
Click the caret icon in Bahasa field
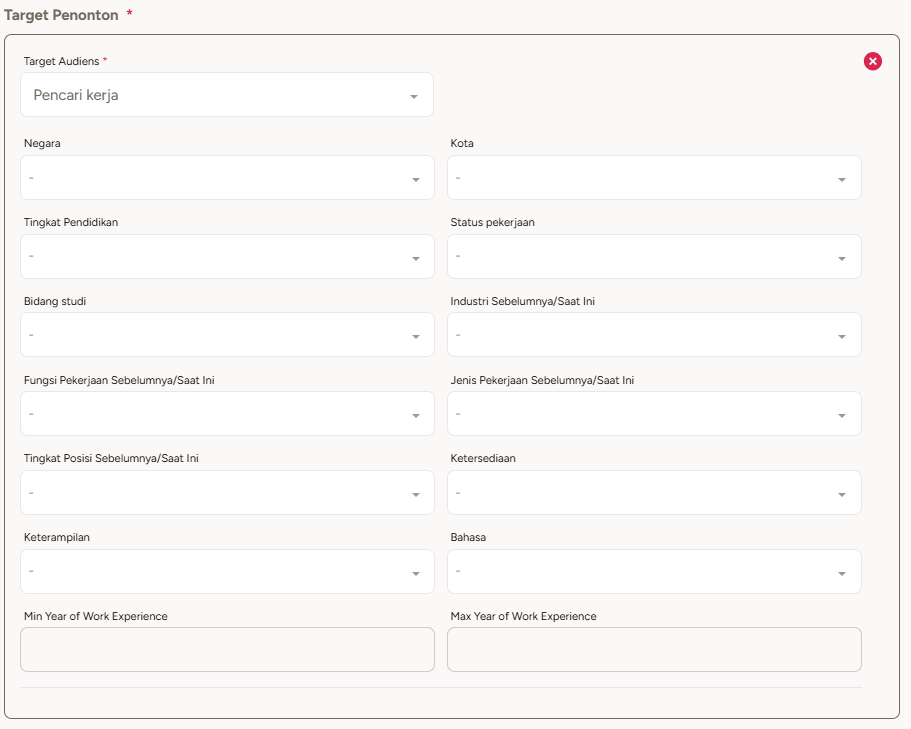coord(842,574)
